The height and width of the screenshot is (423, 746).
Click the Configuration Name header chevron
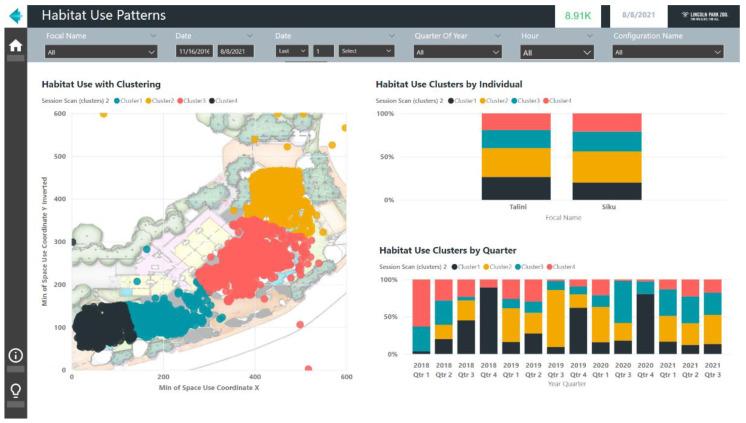(x=717, y=36)
